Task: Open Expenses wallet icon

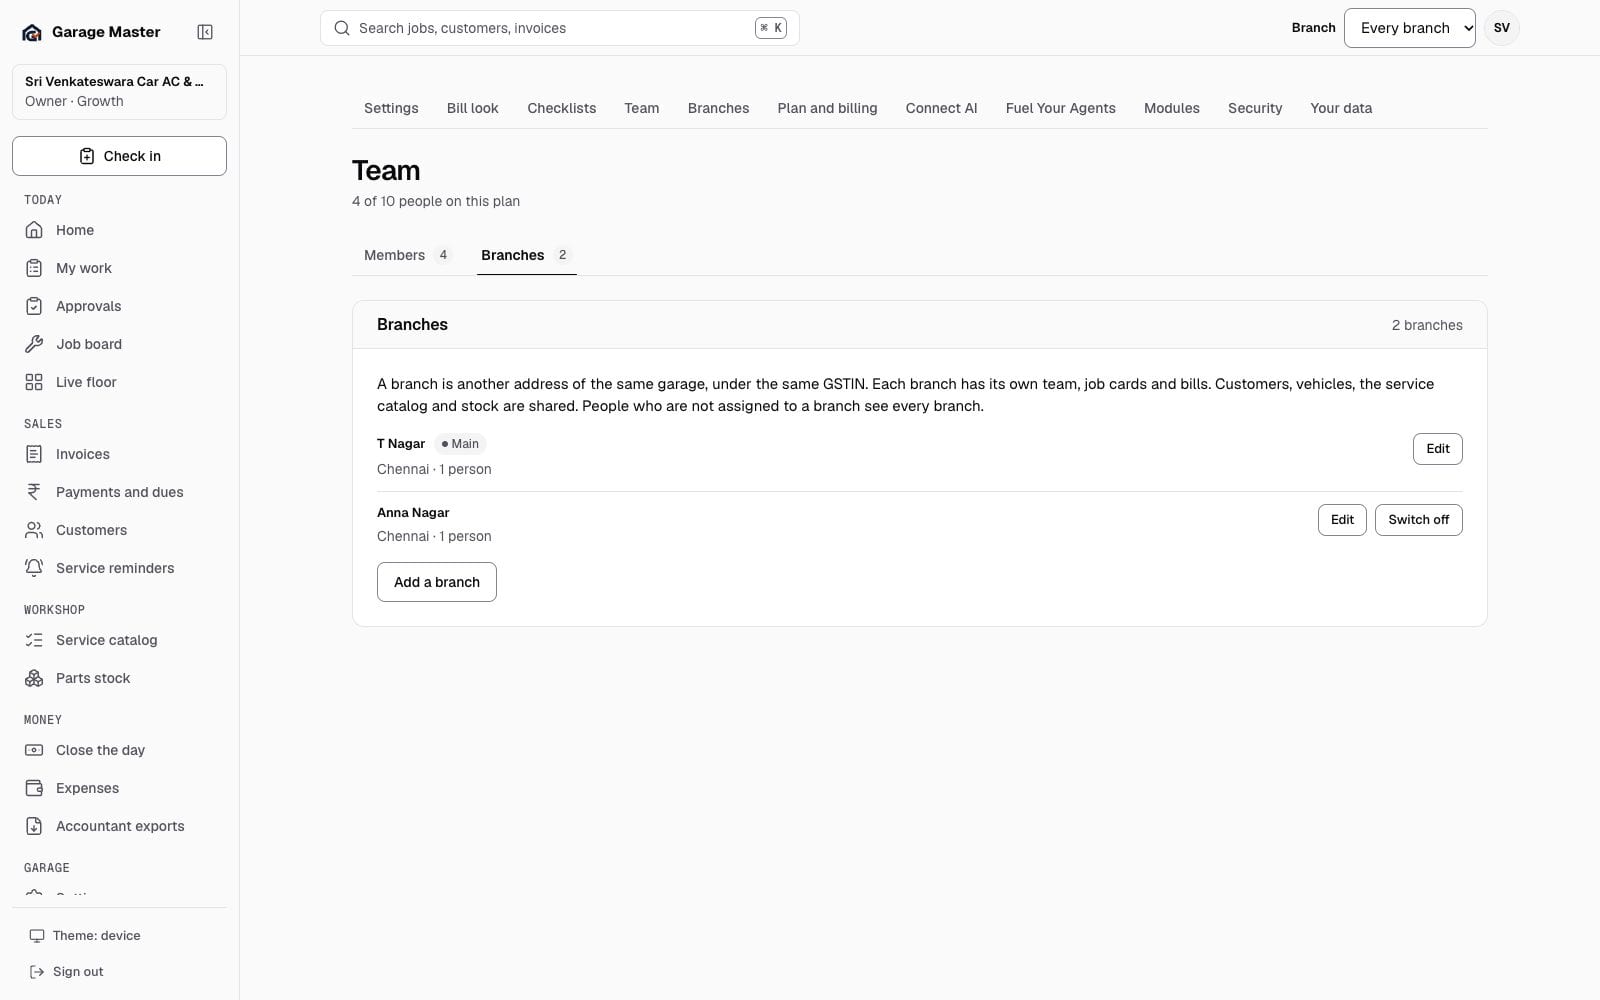Action: pyautogui.click(x=34, y=788)
